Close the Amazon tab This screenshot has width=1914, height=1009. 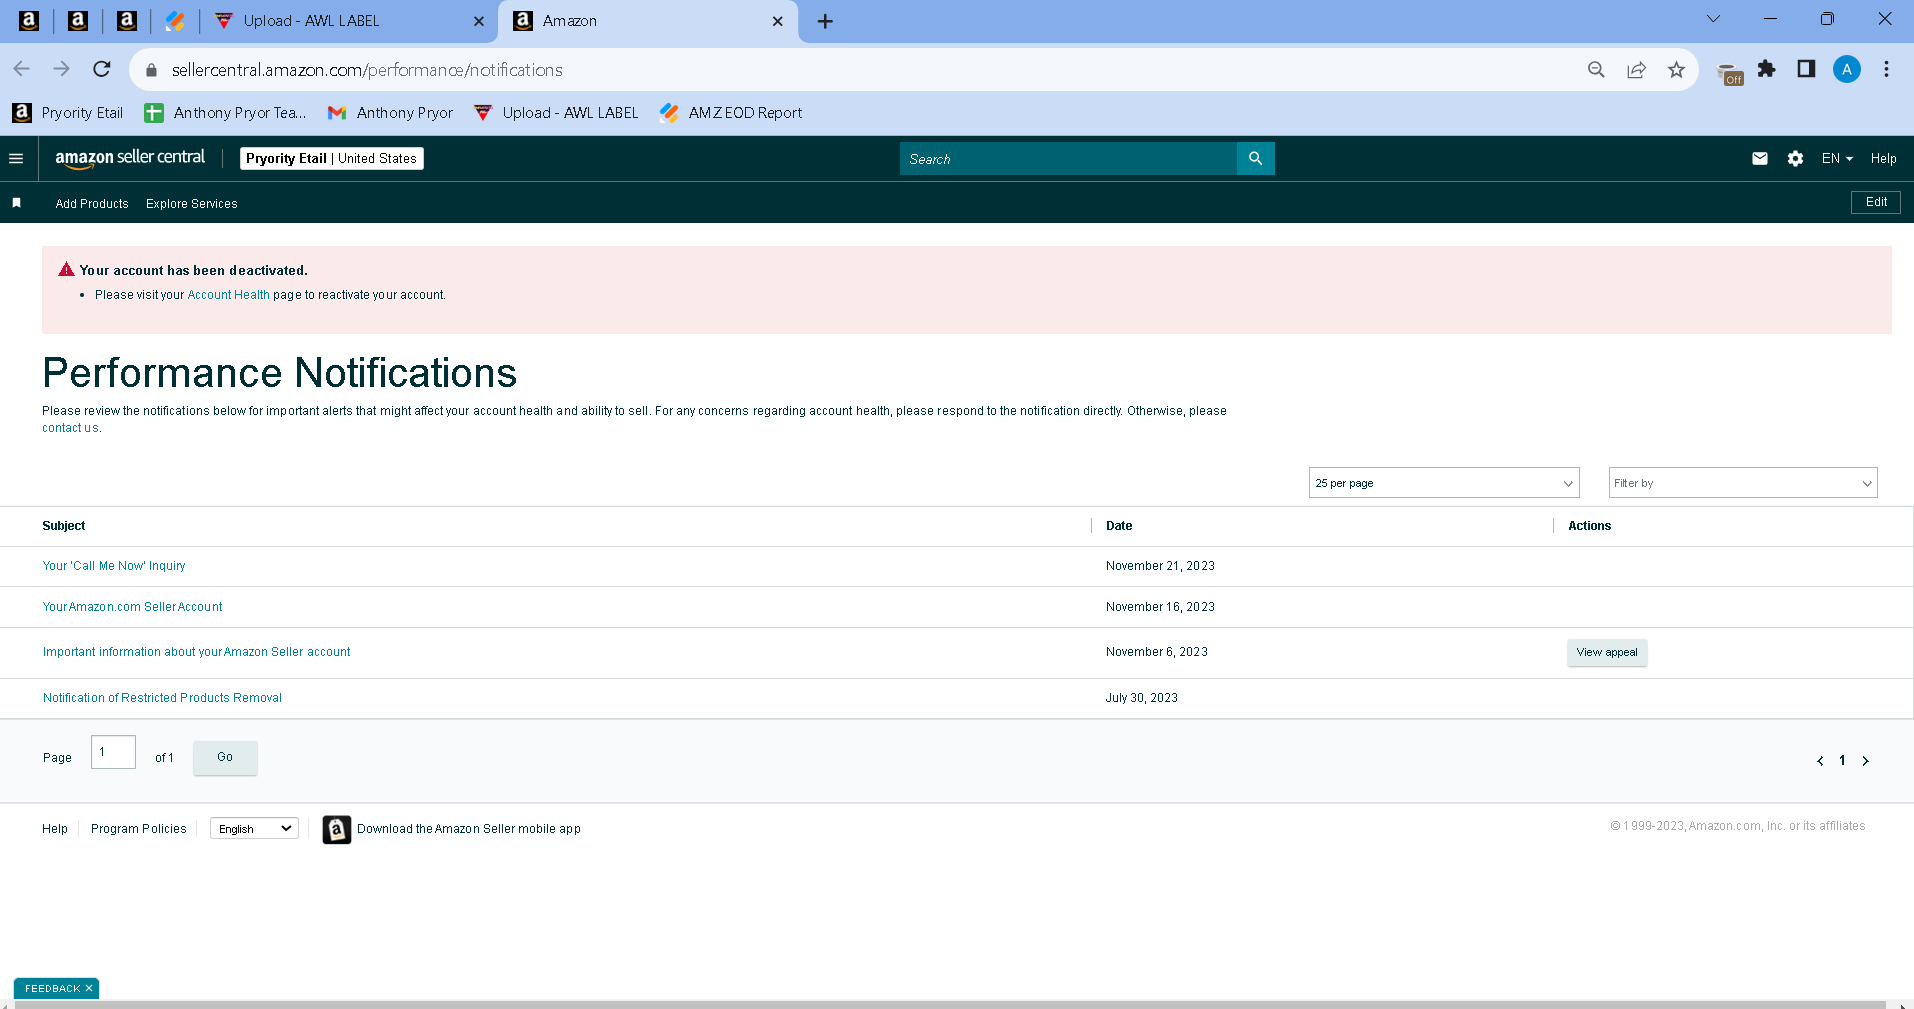778,21
